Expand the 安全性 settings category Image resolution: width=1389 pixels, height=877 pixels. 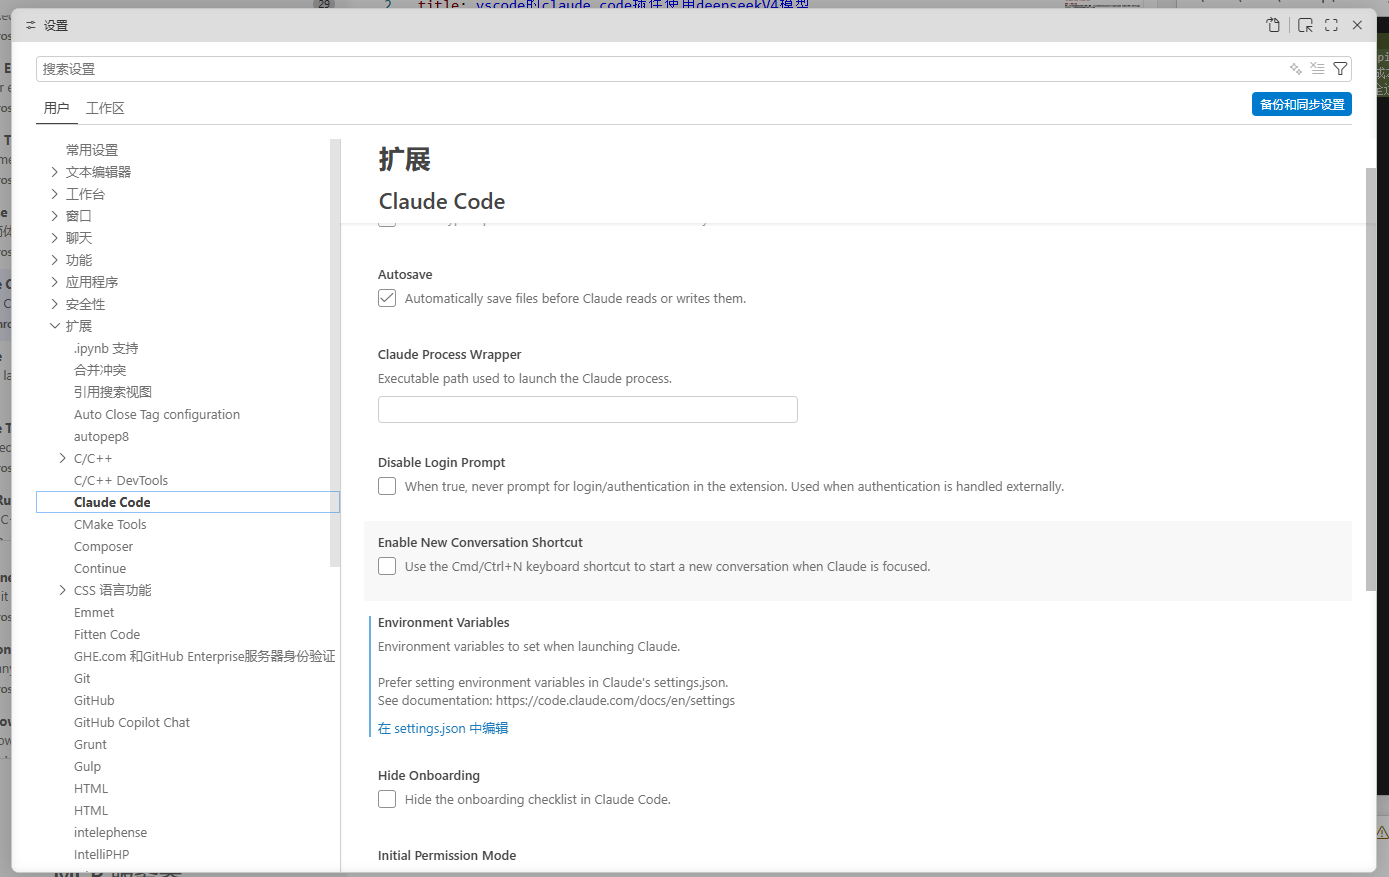(55, 304)
